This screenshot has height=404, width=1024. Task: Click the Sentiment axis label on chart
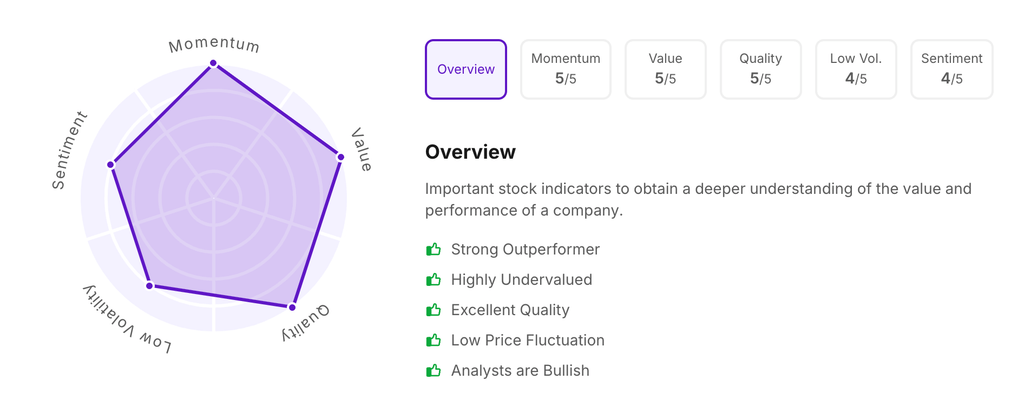tap(70, 150)
